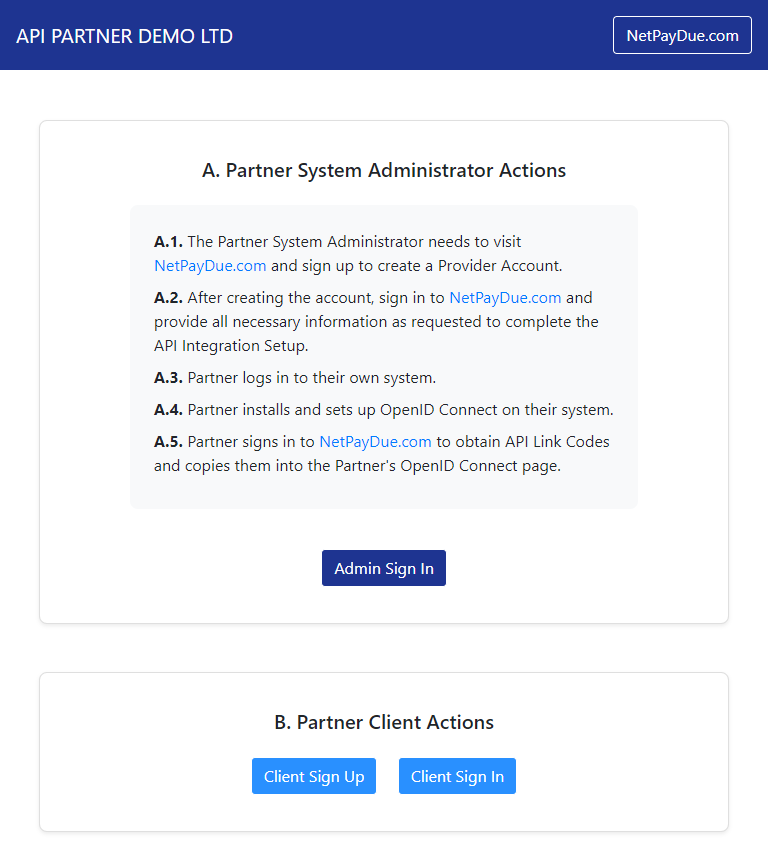The width and height of the screenshot is (768, 867).
Task: Click the API Integration Setup text
Action: pyautogui.click(x=231, y=346)
